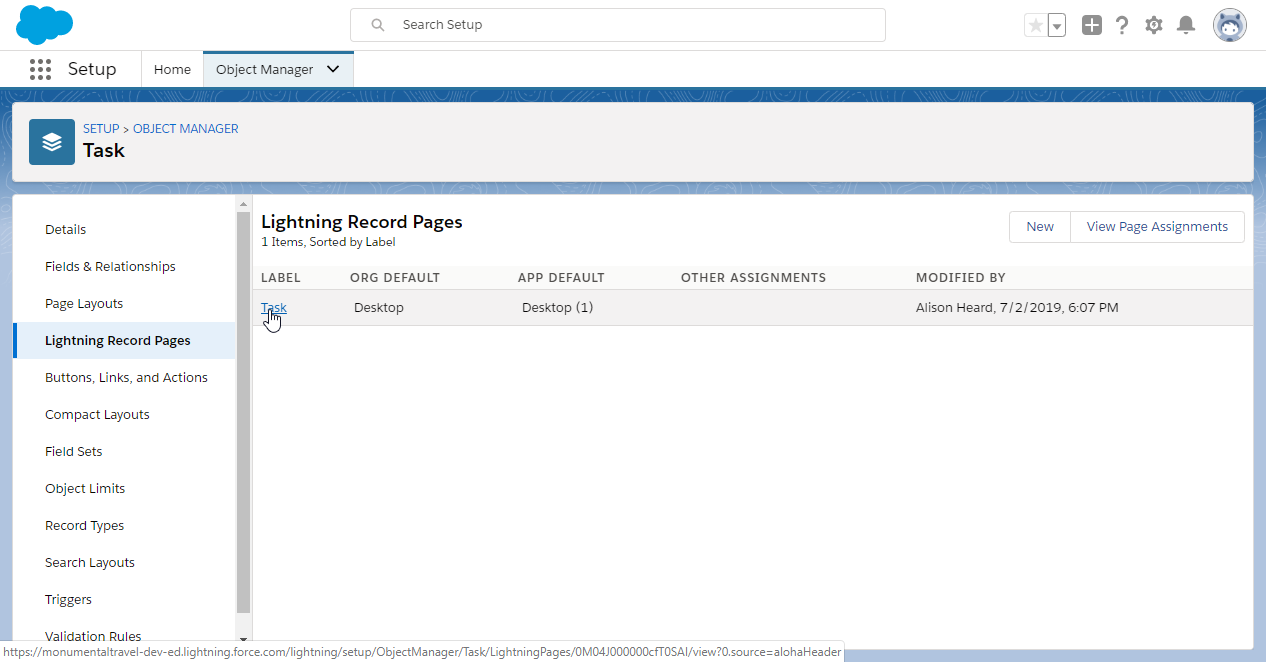
Task: Click the OTHER ASSIGNMENTS column header
Action: click(754, 278)
